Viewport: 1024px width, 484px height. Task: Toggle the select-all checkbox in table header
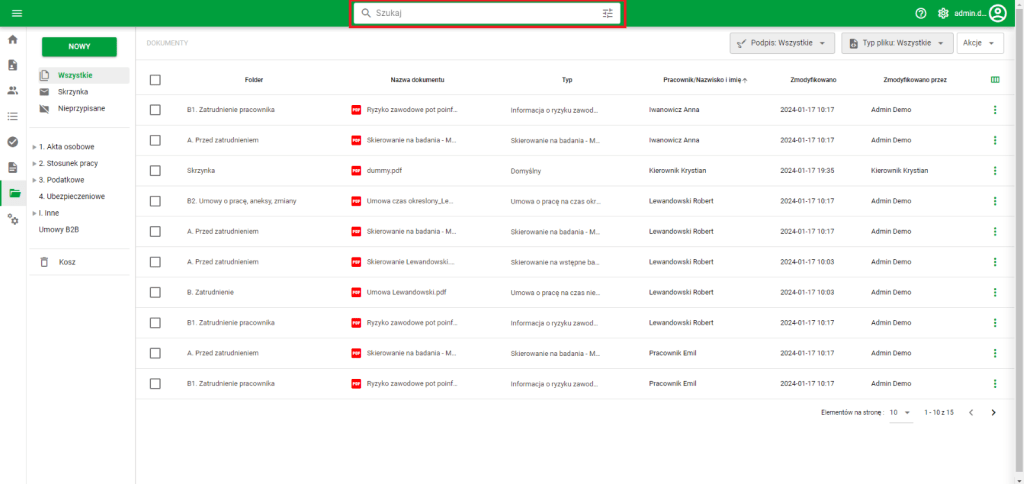point(155,79)
